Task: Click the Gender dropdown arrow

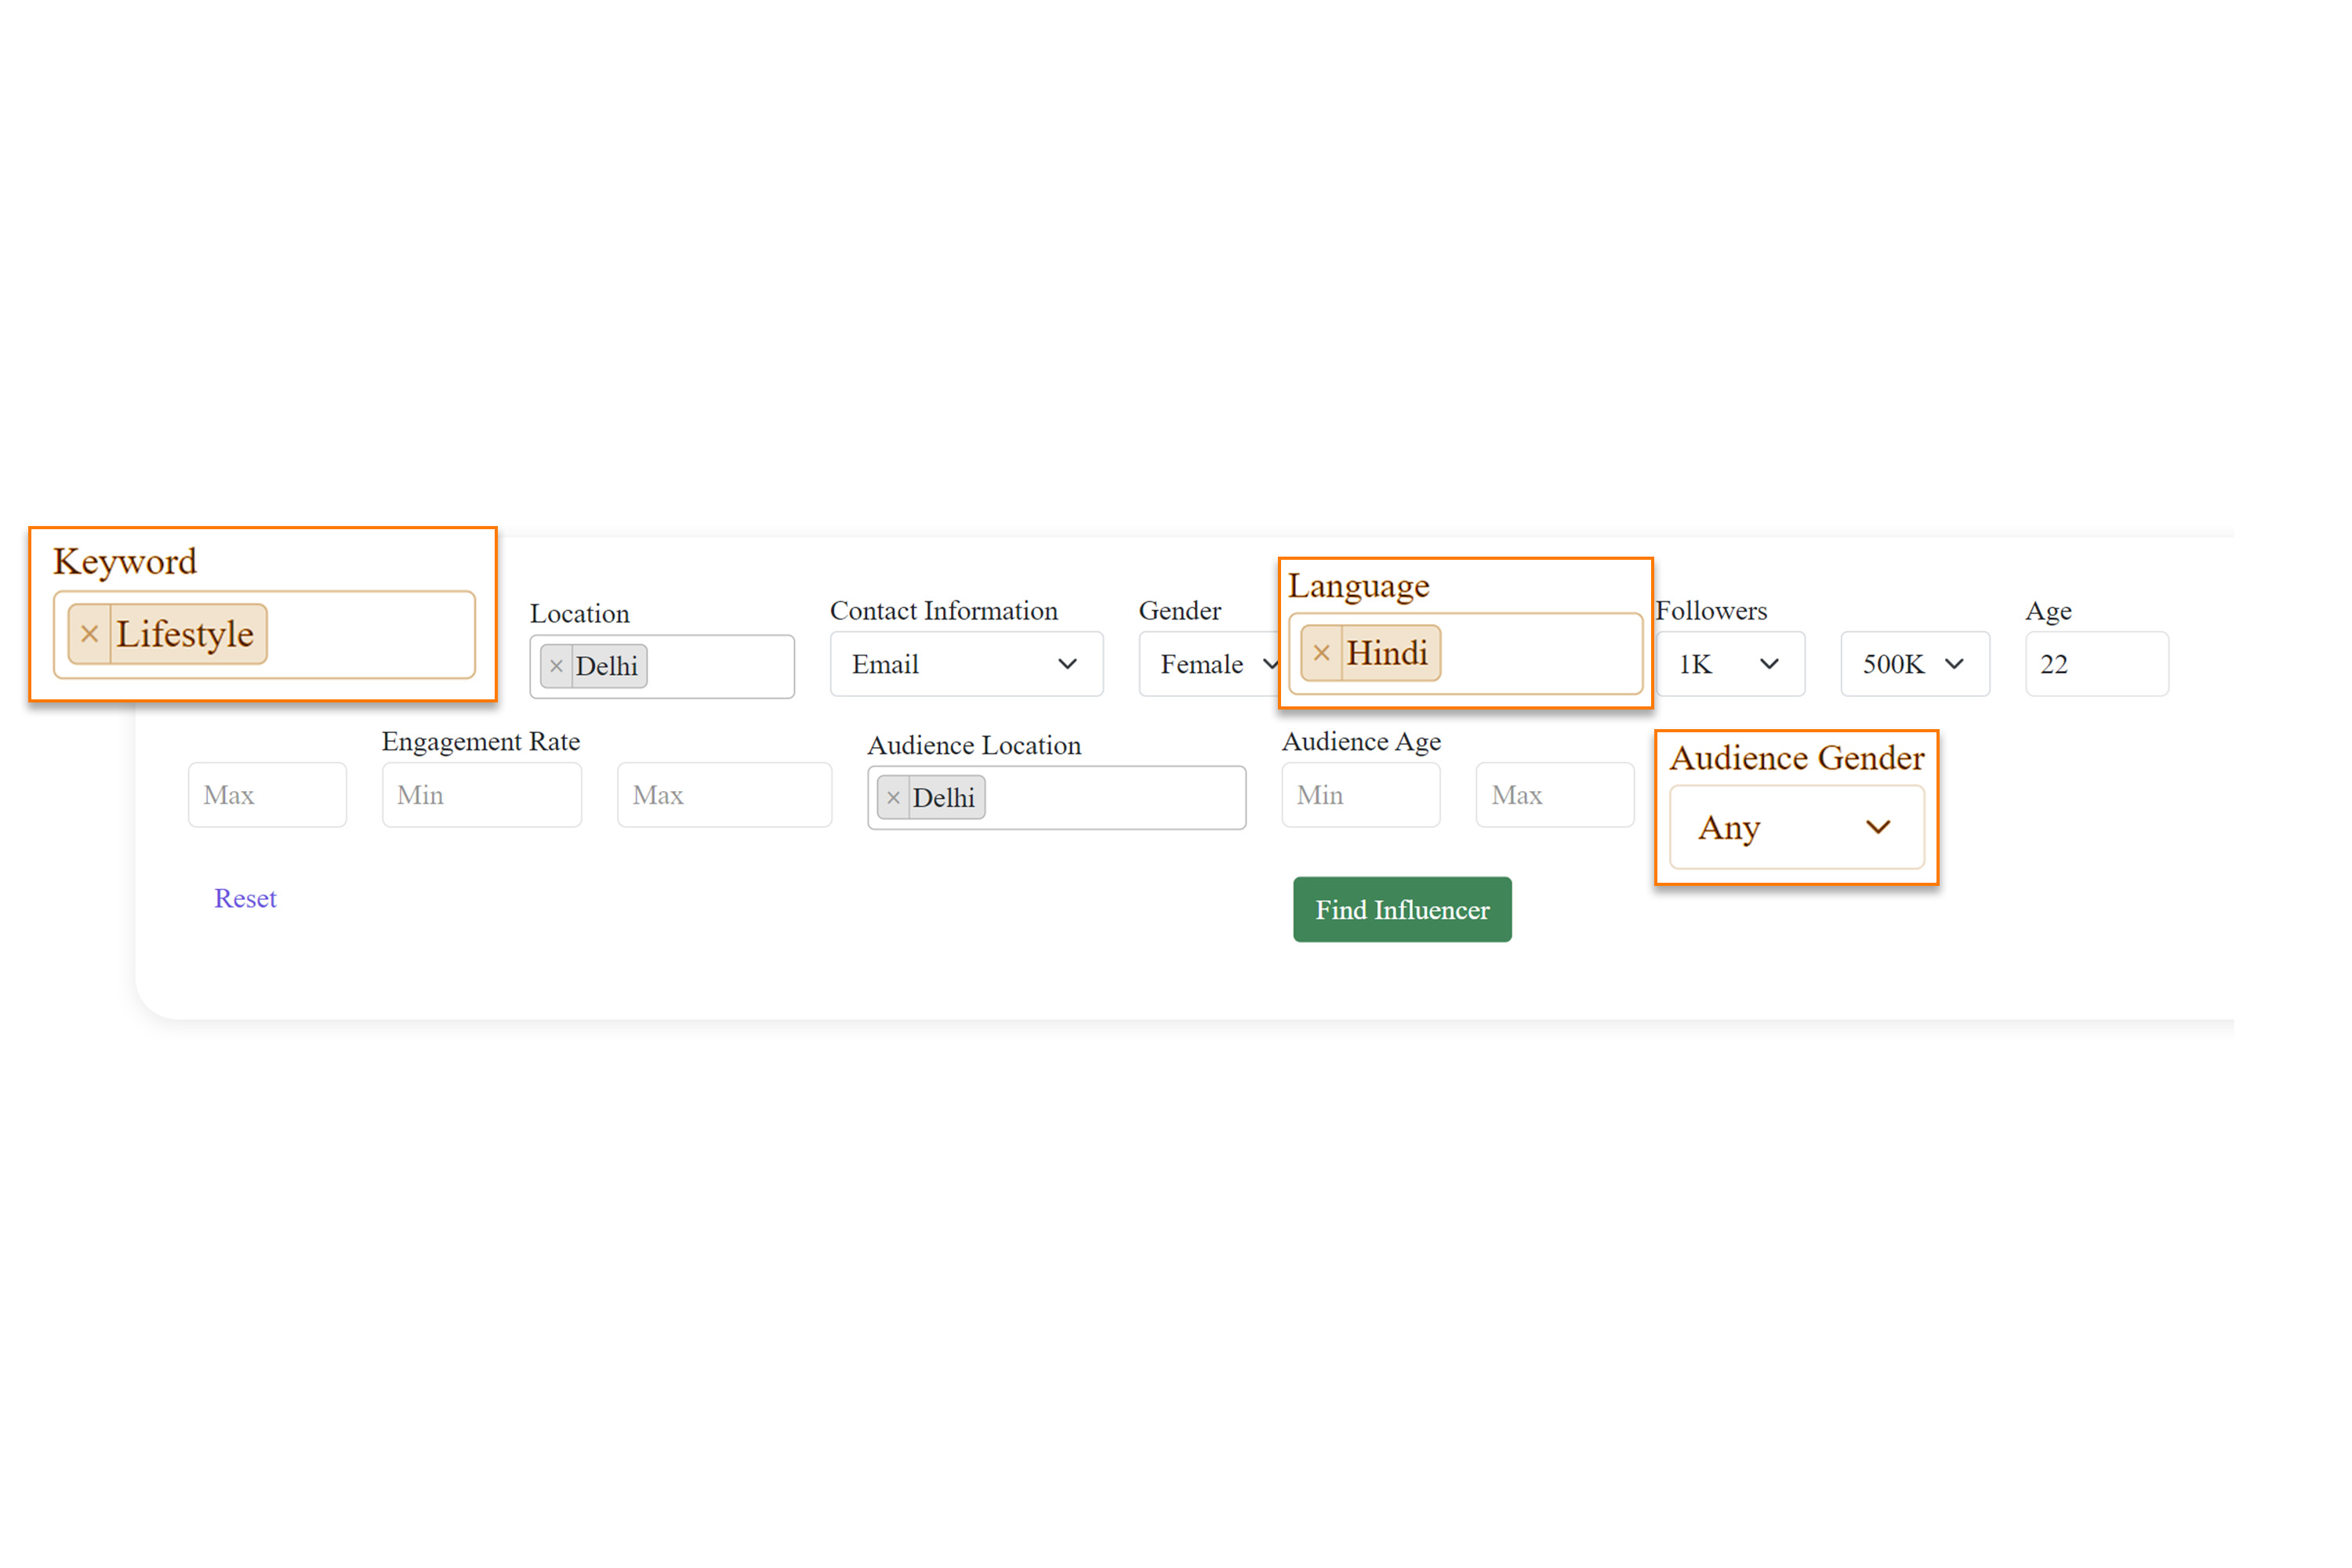Action: point(1271,665)
